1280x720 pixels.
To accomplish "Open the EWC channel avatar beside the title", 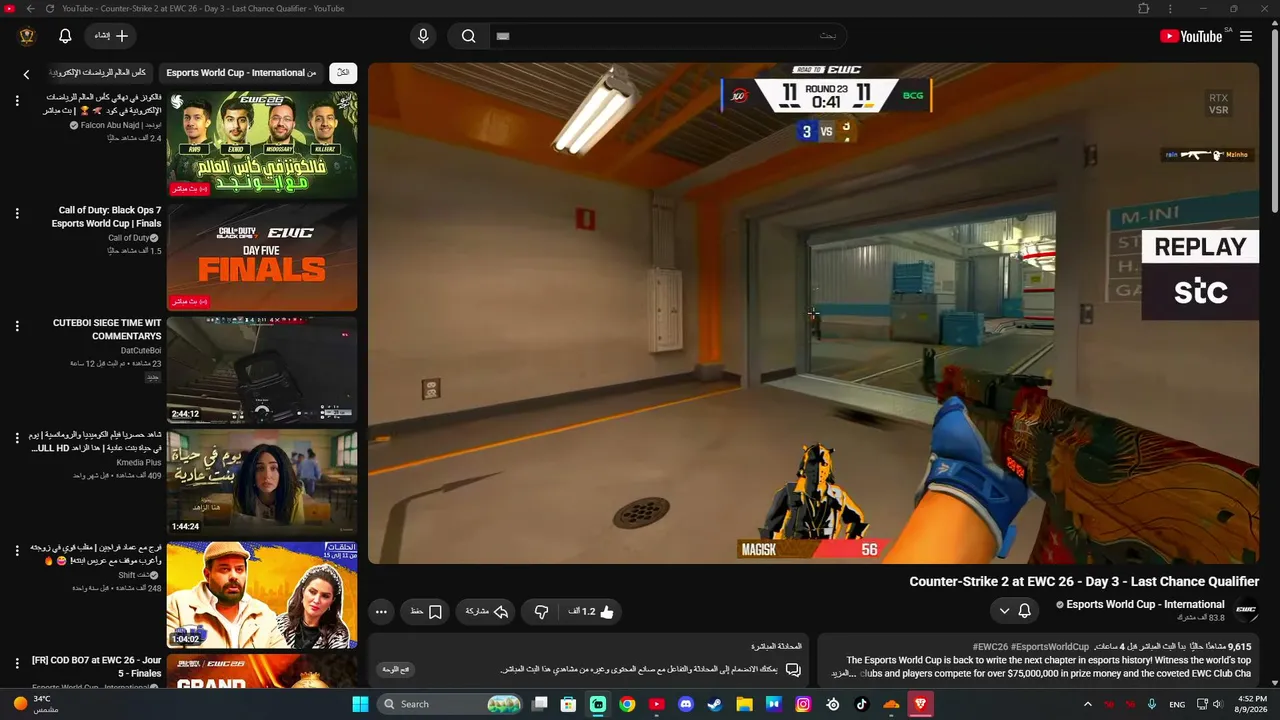I will [1246, 610].
